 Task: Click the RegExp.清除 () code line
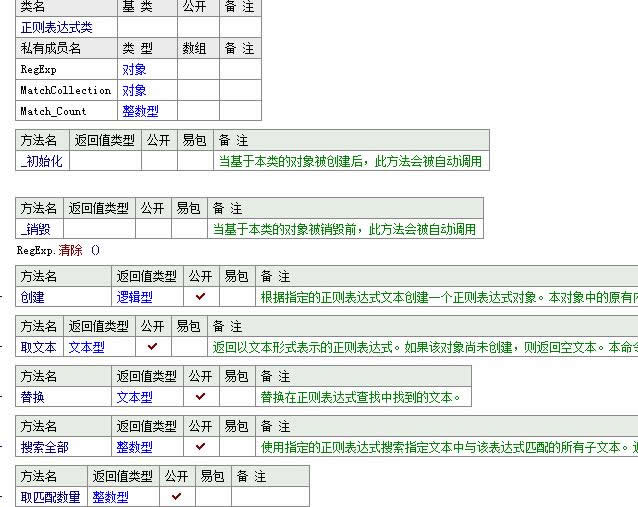click(58, 250)
